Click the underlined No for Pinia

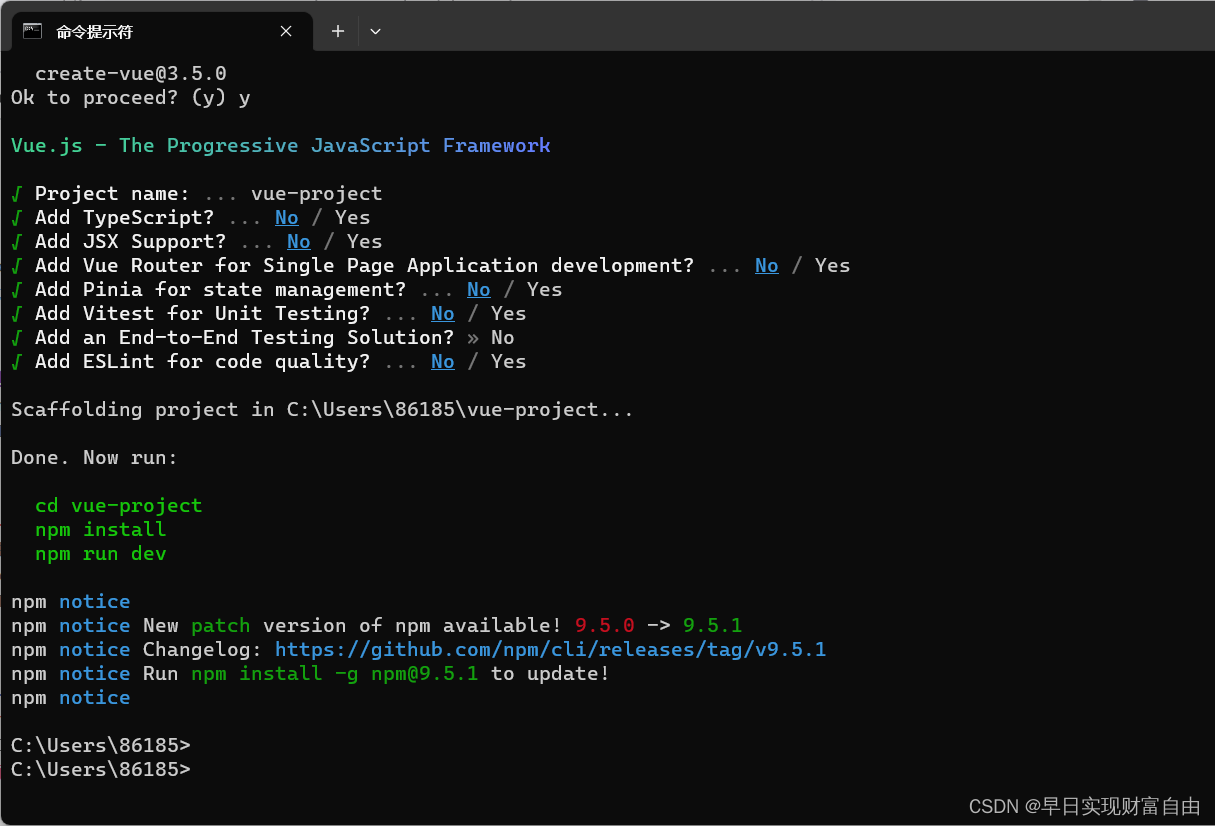coord(479,289)
